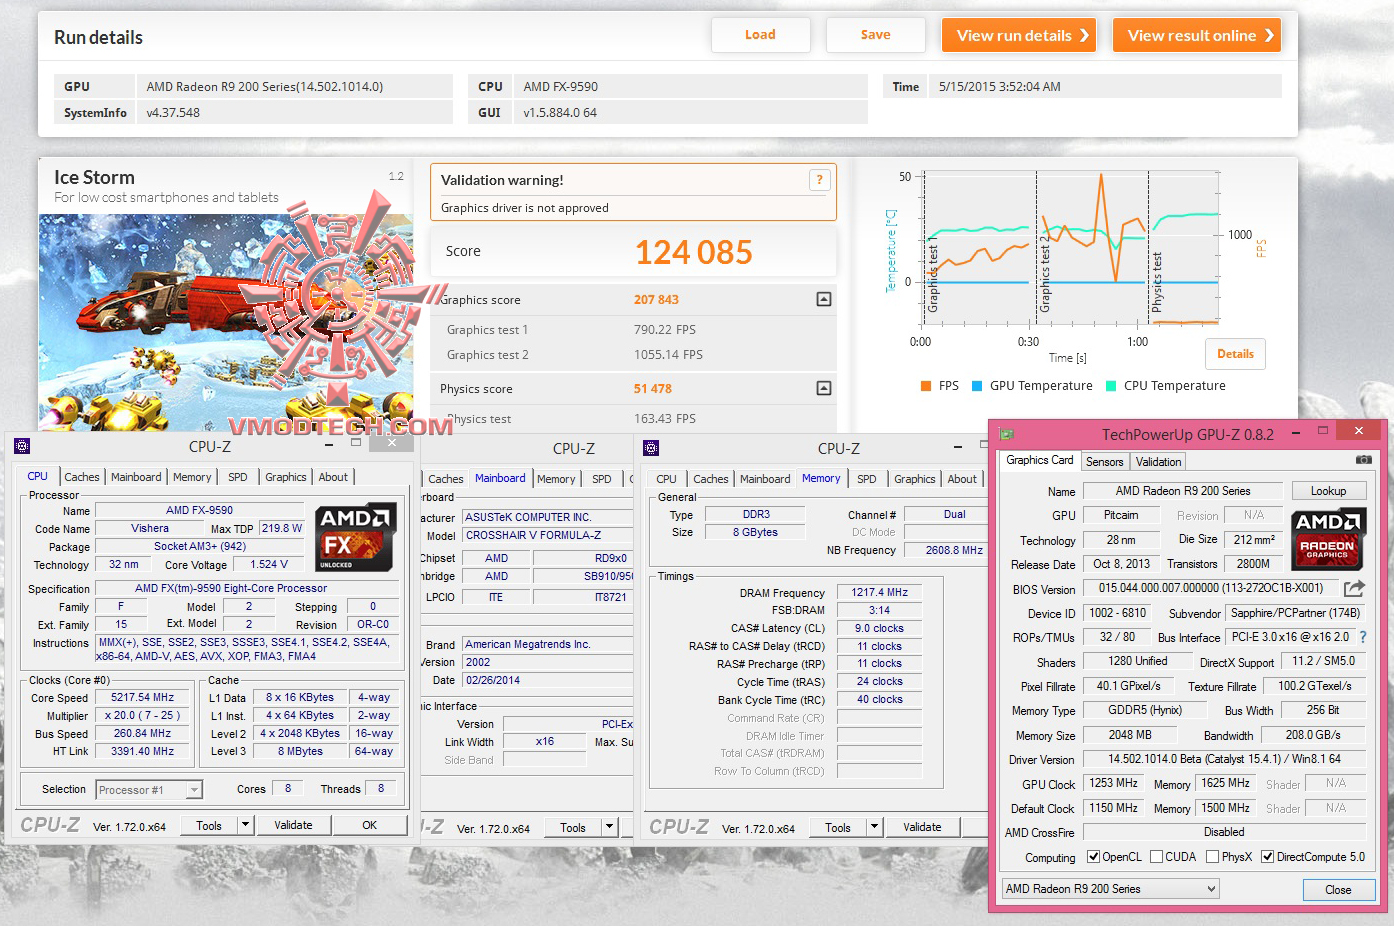Screen dimensions: 1394x926
Task: Open the Processor #1 Selection dropdown
Action: (x=194, y=790)
